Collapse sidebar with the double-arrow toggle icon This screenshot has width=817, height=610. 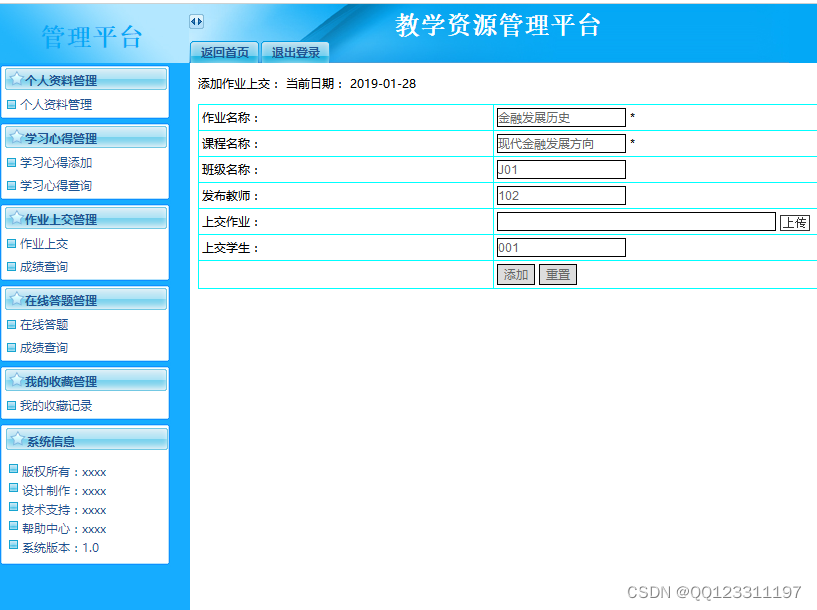tap(196, 21)
